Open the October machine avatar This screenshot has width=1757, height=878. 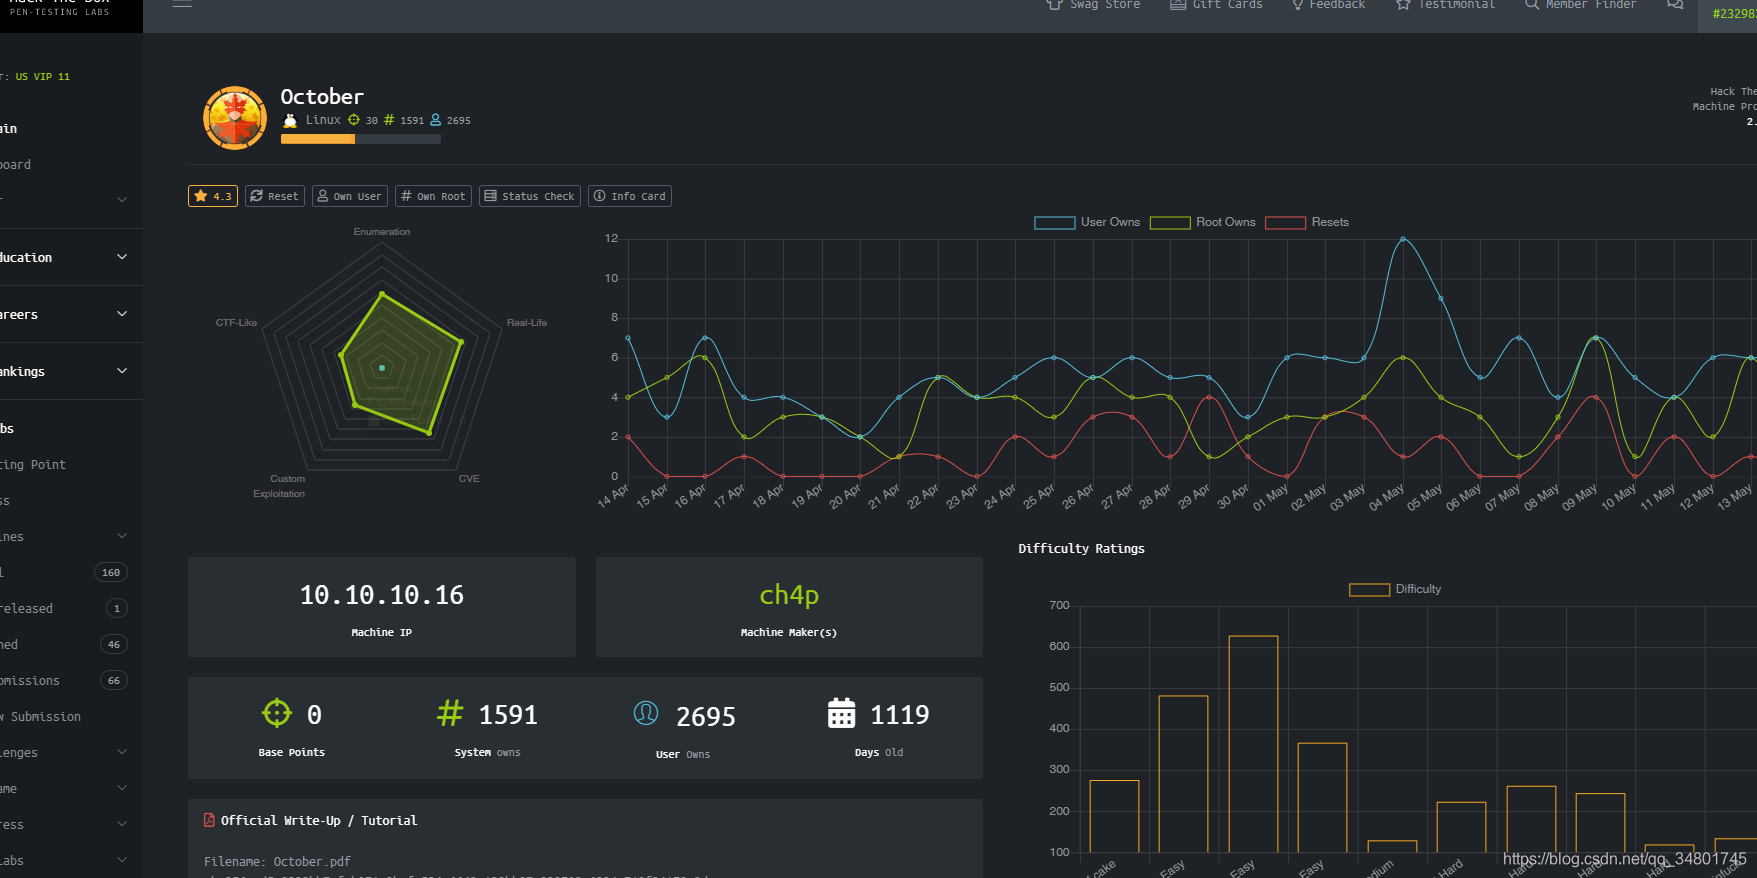[235, 118]
